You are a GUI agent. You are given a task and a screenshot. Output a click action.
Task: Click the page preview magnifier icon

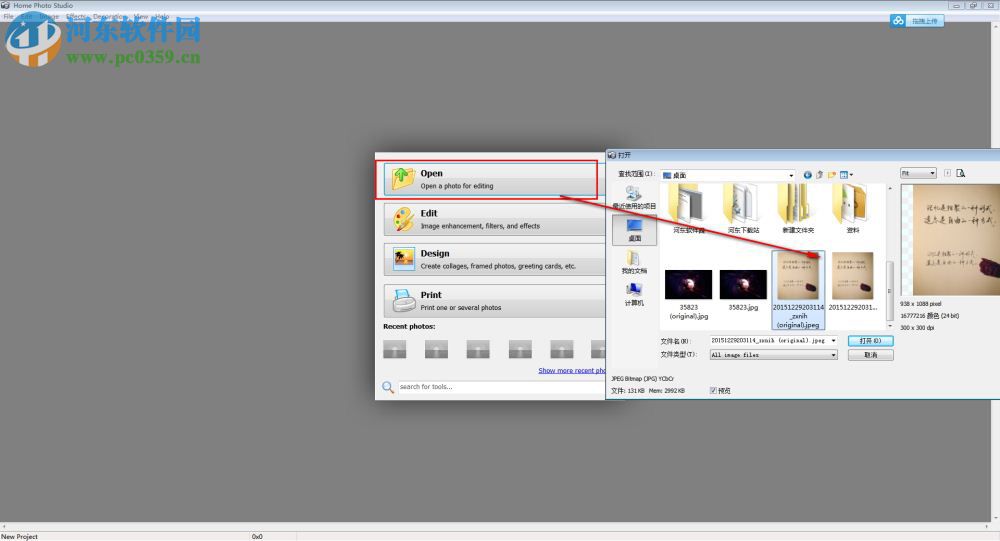960,173
